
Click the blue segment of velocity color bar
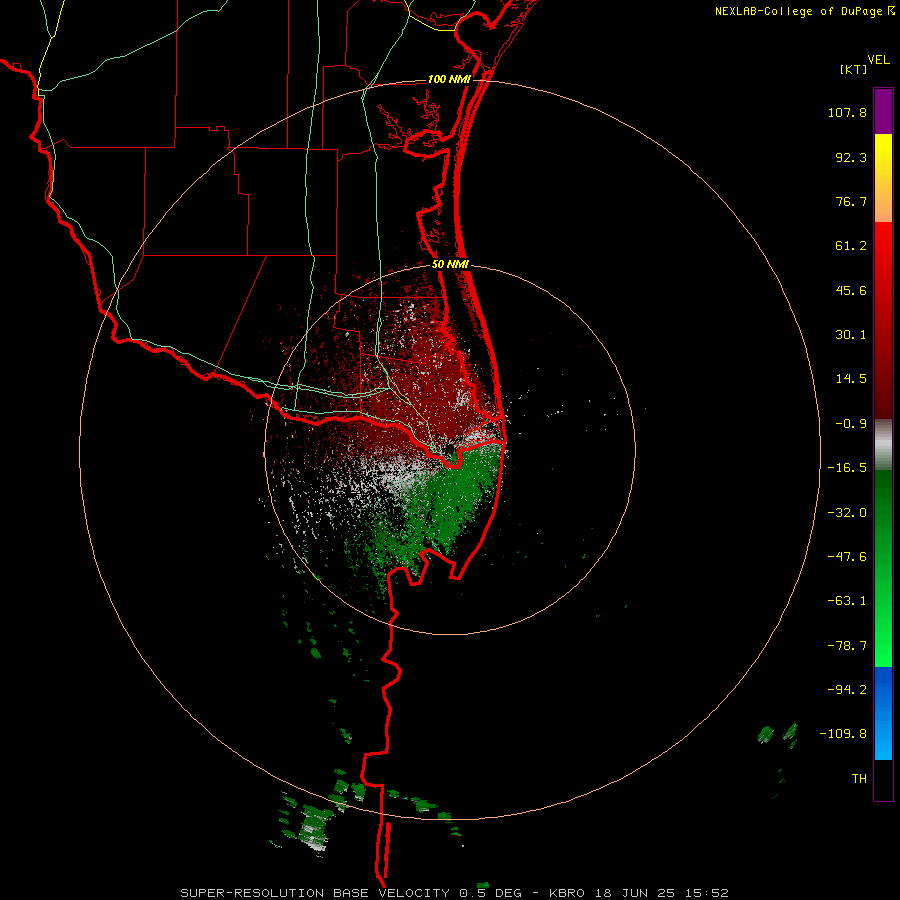click(883, 713)
